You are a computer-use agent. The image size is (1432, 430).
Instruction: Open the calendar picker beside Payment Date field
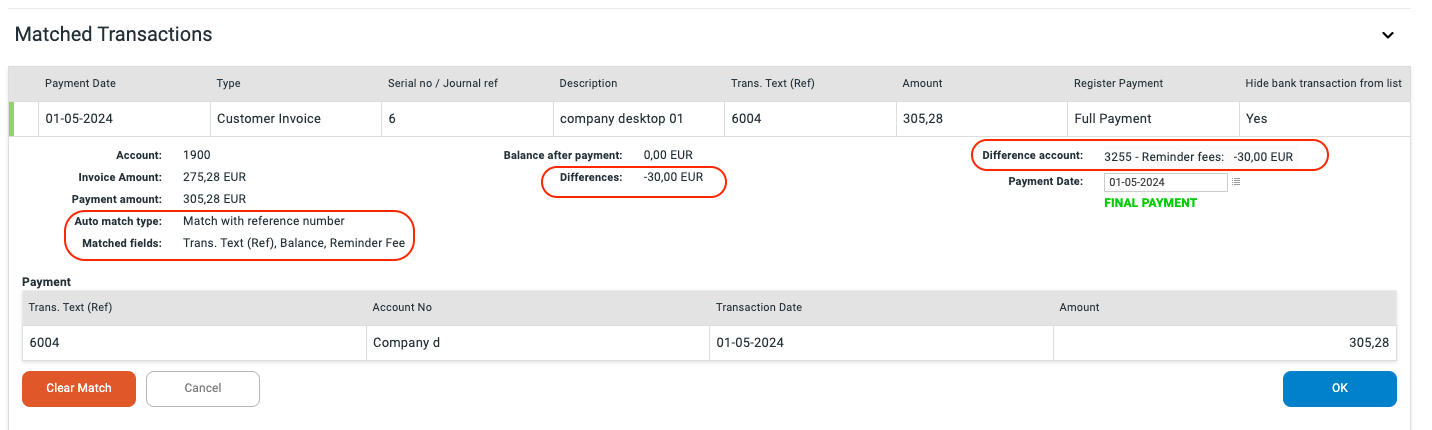(1236, 182)
